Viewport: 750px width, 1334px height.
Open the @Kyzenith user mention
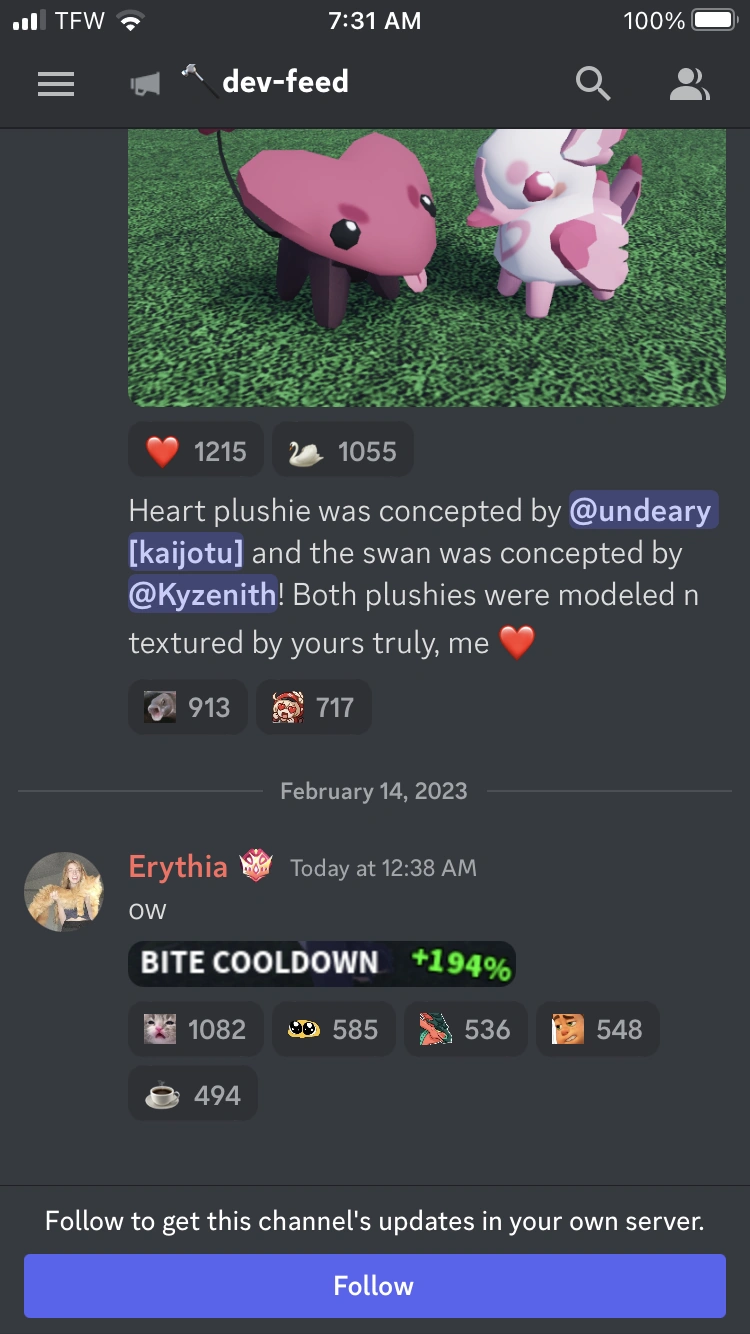click(203, 594)
